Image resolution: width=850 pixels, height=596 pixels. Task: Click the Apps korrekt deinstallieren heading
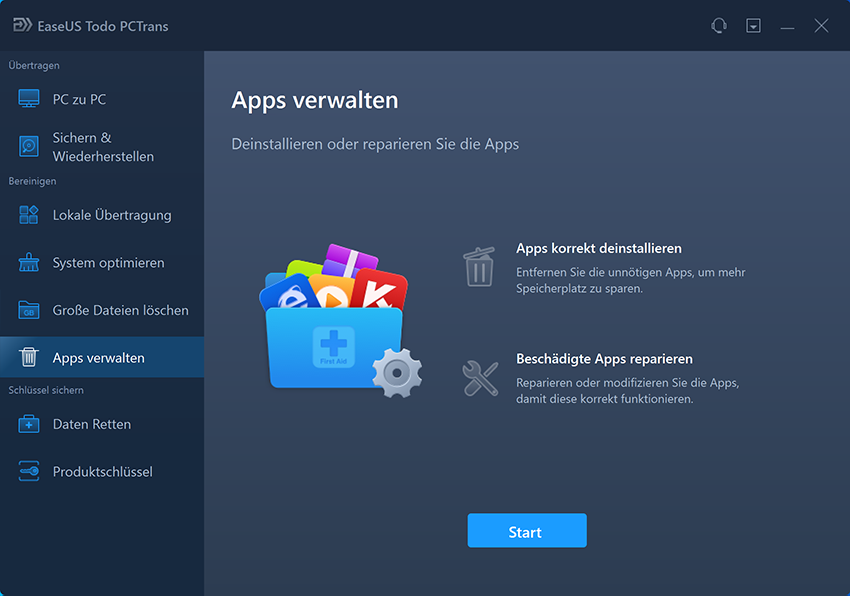(598, 248)
